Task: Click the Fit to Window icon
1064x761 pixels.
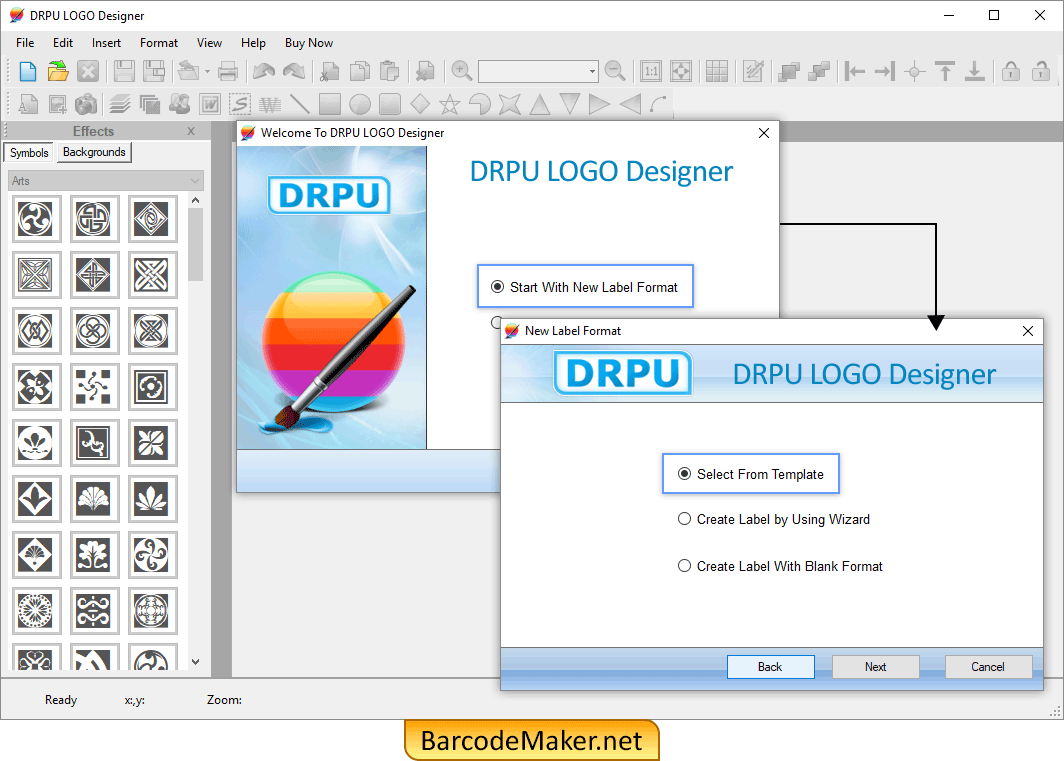Action: pos(681,71)
